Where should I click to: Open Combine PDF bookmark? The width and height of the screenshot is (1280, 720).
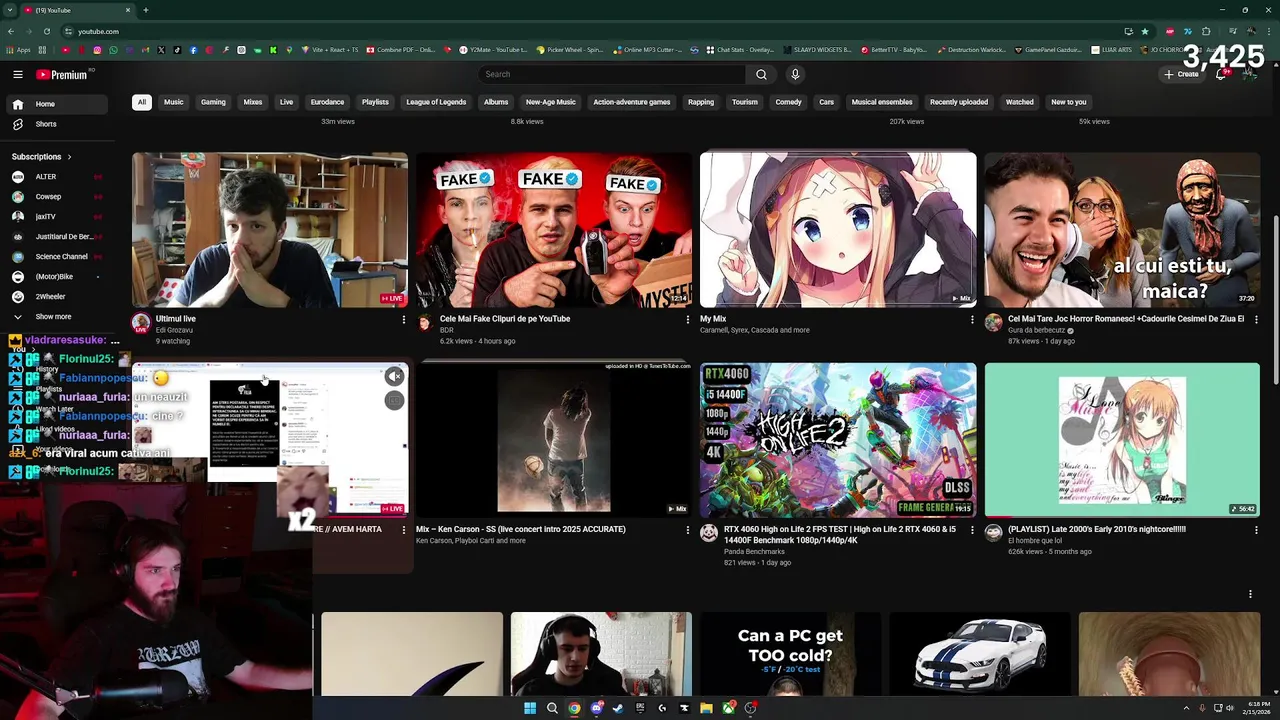pos(401,49)
